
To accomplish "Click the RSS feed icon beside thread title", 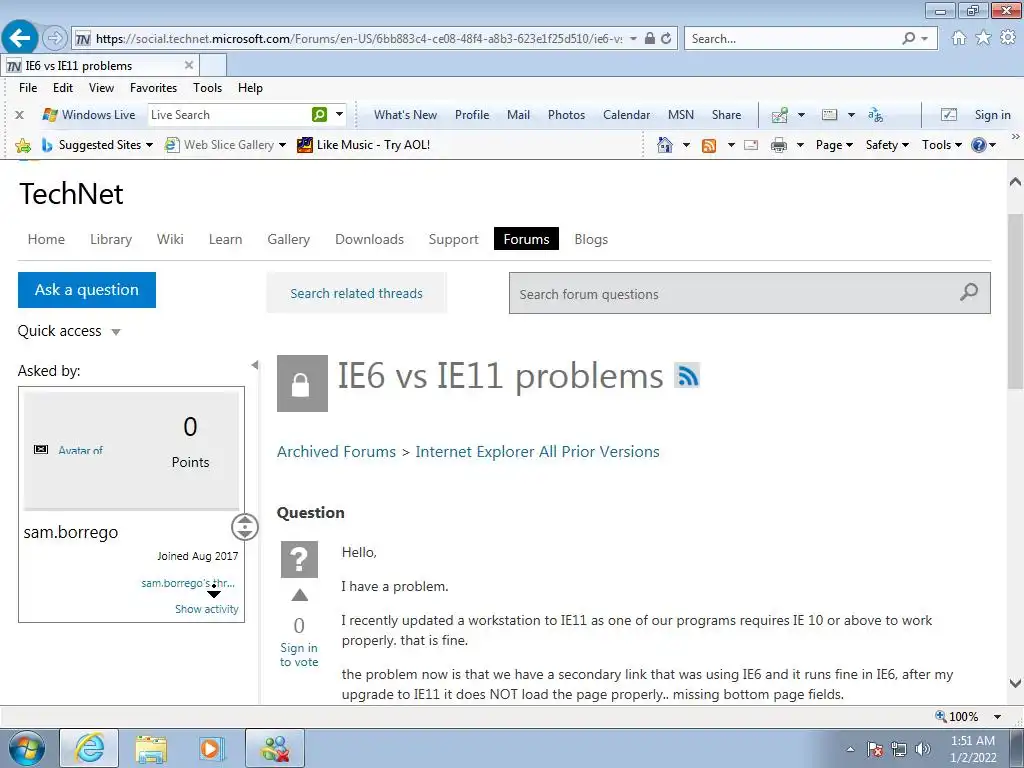I will tap(687, 376).
